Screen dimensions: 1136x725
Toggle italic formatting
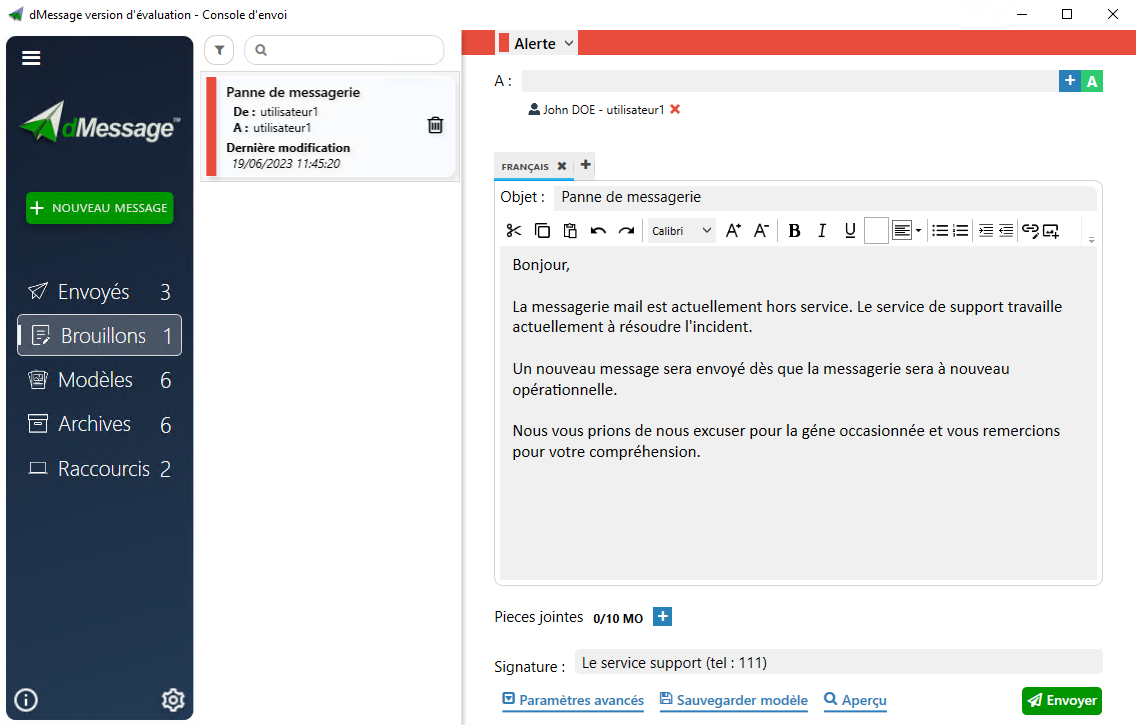(821, 230)
